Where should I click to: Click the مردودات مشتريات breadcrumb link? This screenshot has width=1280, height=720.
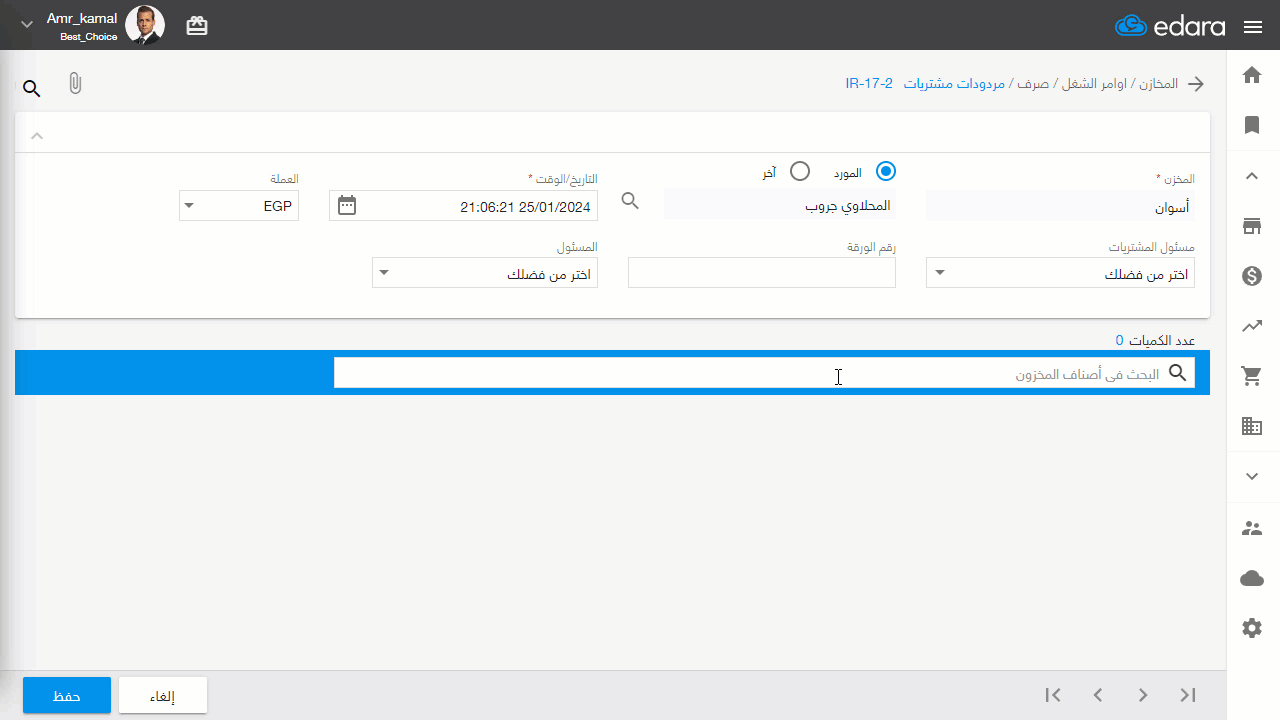coord(954,84)
